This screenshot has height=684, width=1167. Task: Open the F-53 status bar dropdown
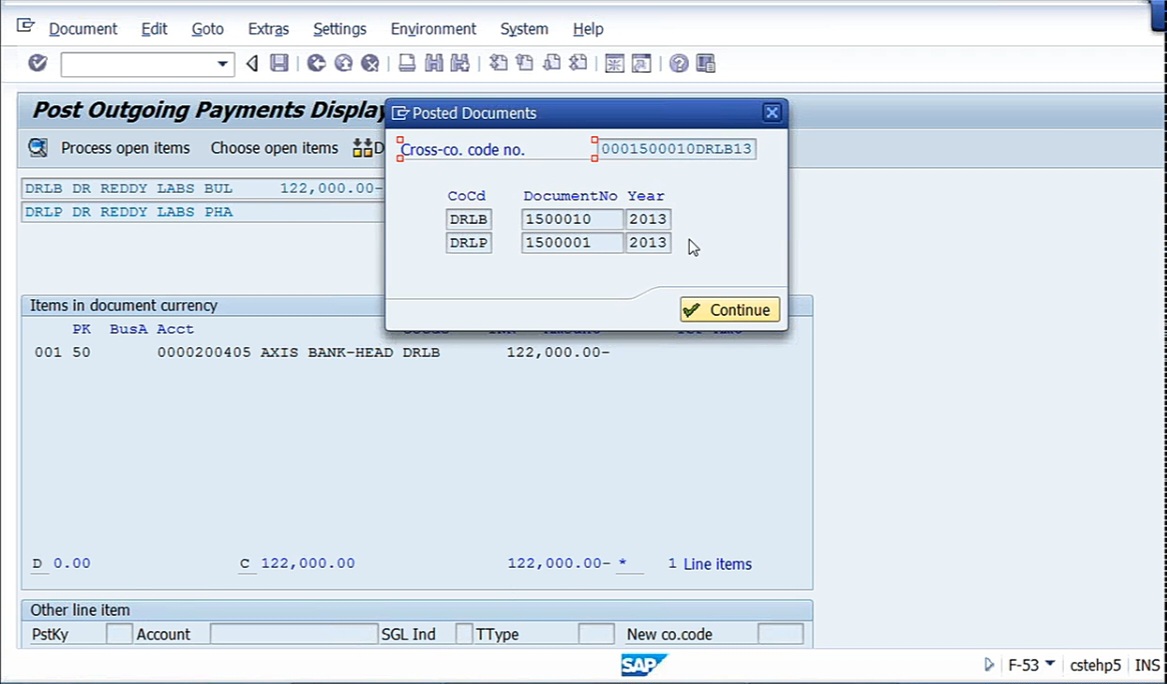pyautogui.click(x=1050, y=663)
